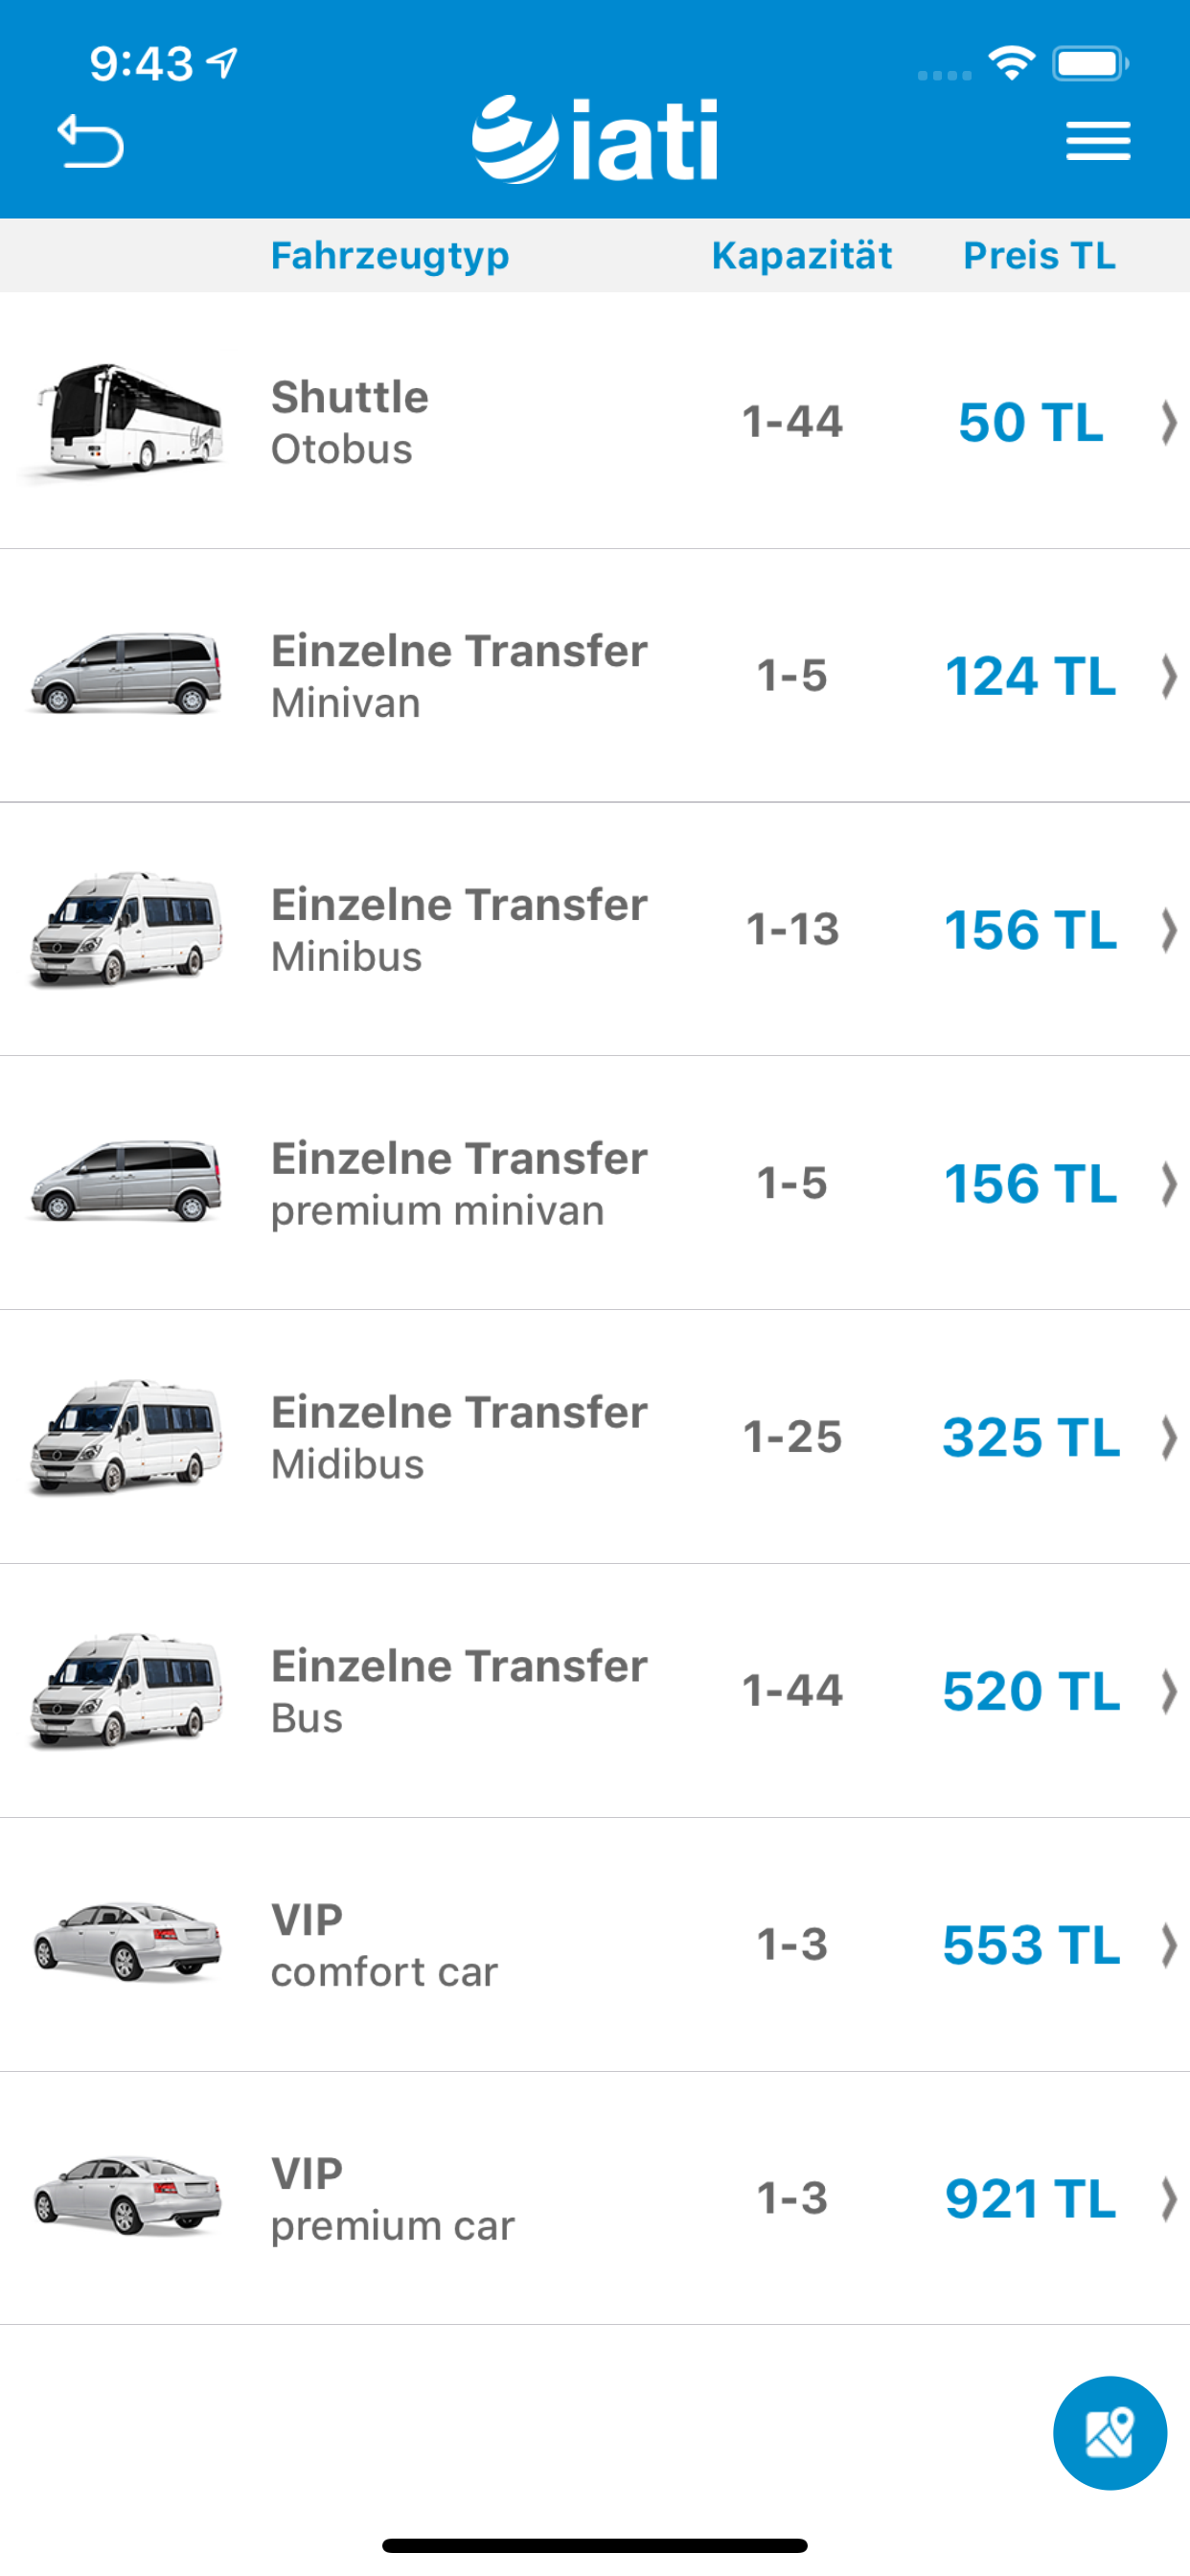Sort by Preis TL column header

[x=1039, y=256]
